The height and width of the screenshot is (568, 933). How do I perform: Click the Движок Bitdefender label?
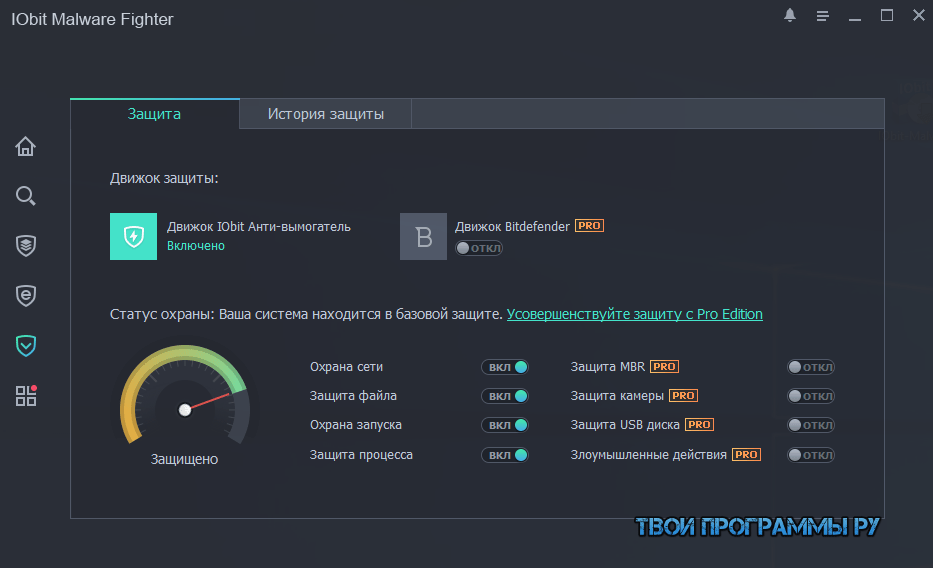coord(512,227)
